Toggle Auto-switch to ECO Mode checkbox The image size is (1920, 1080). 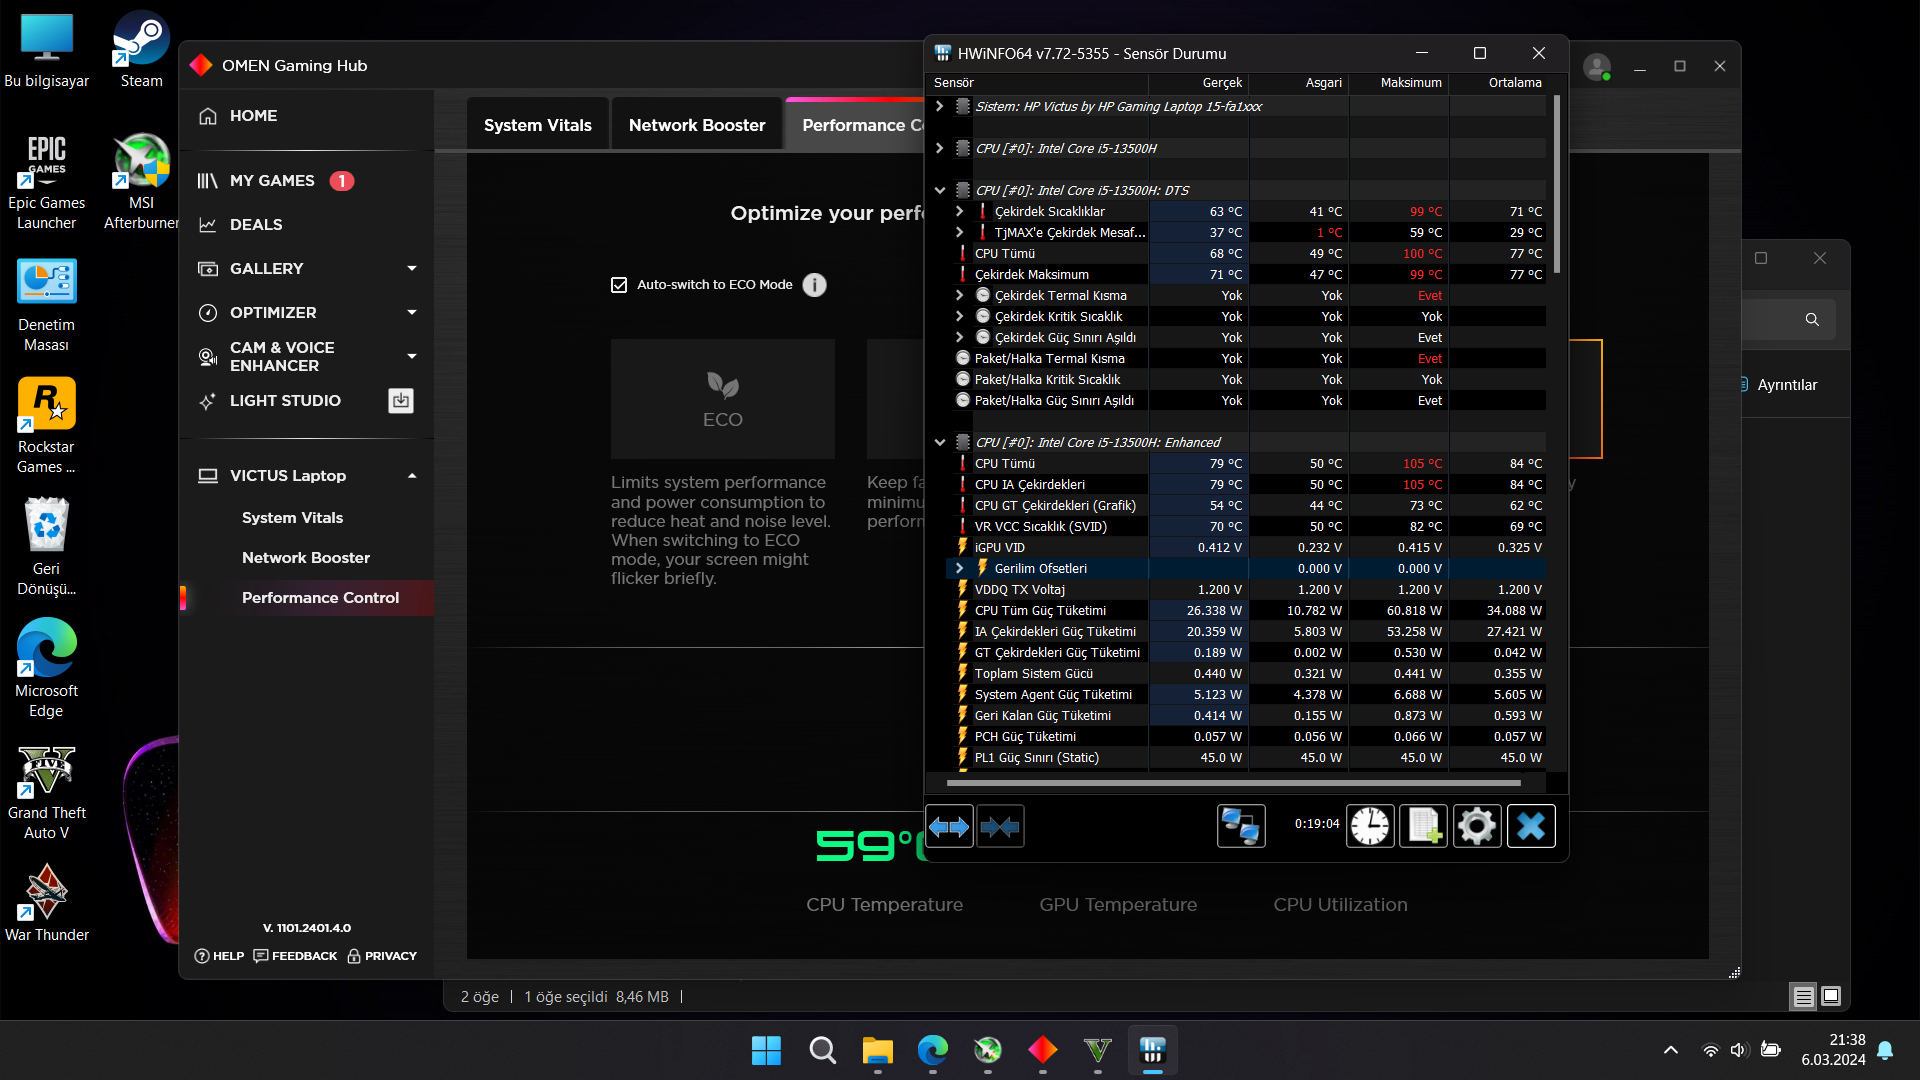[619, 285]
